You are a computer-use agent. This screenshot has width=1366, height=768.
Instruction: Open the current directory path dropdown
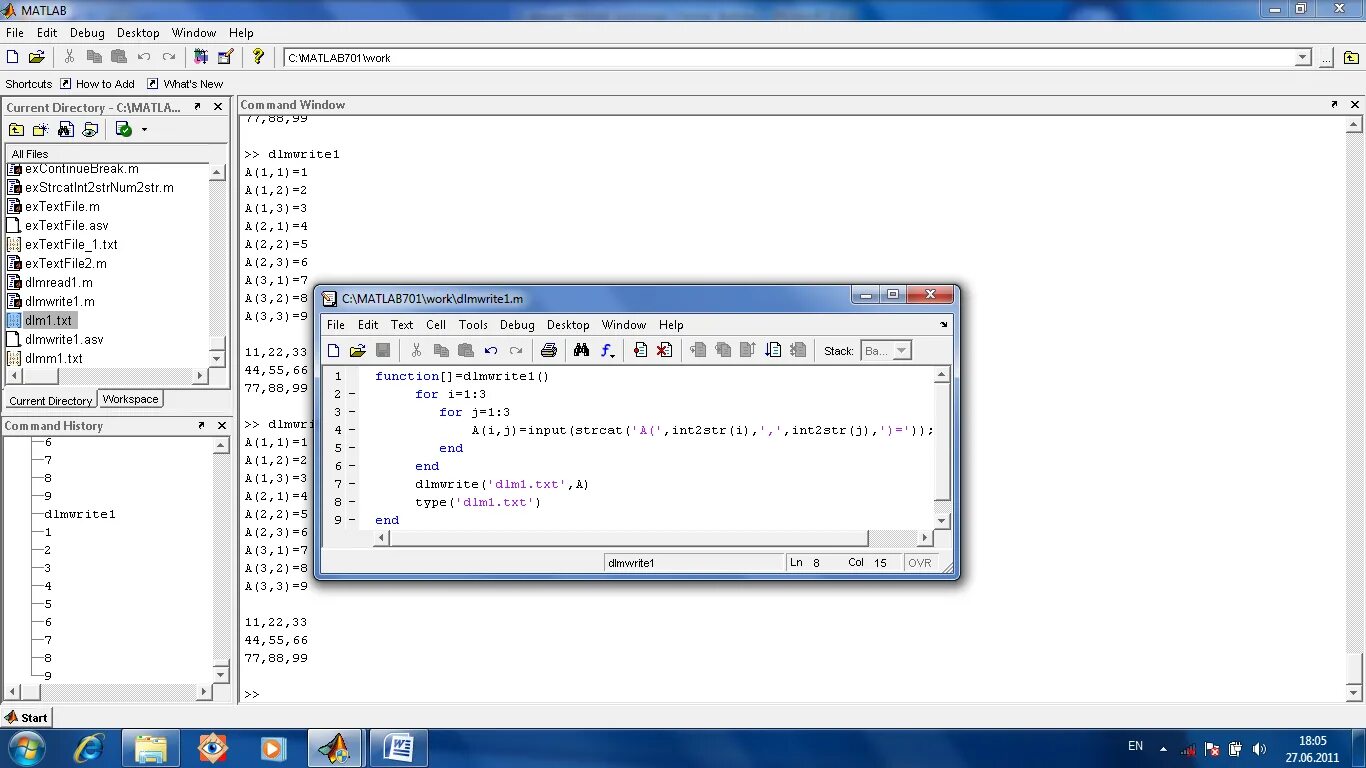click(x=1303, y=58)
